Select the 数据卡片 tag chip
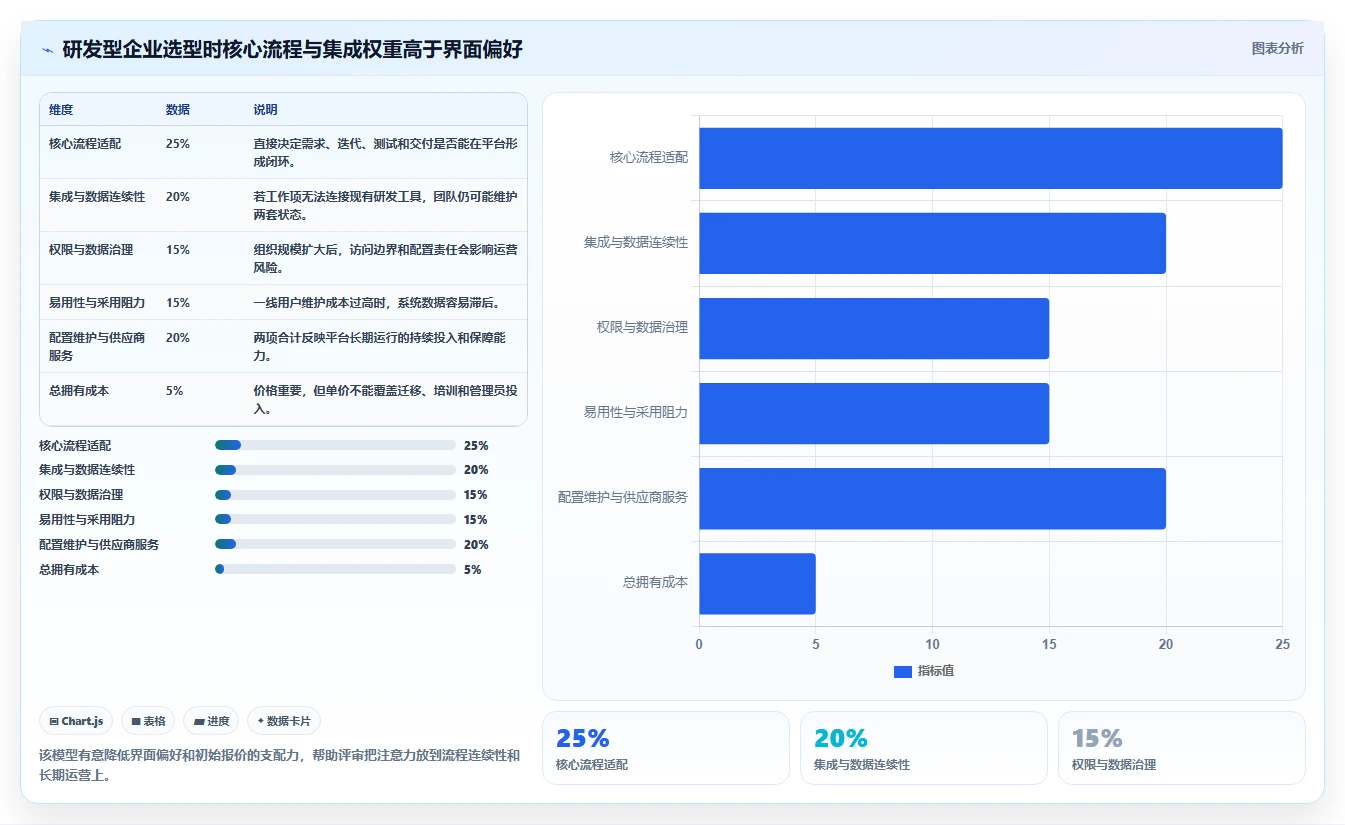The image size is (1345, 825). 284,721
